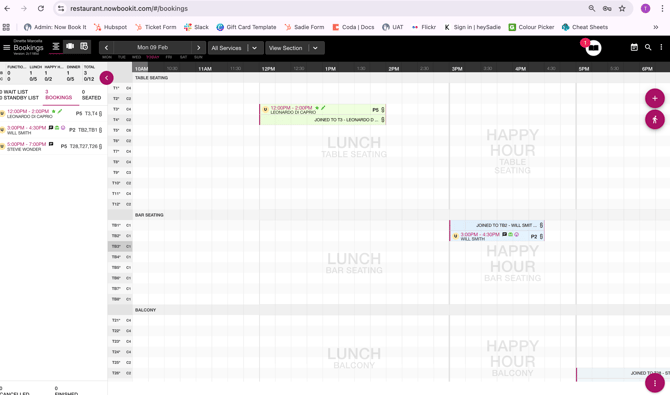Open the calendar-clock view icon
The image size is (670, 395).
84,46
